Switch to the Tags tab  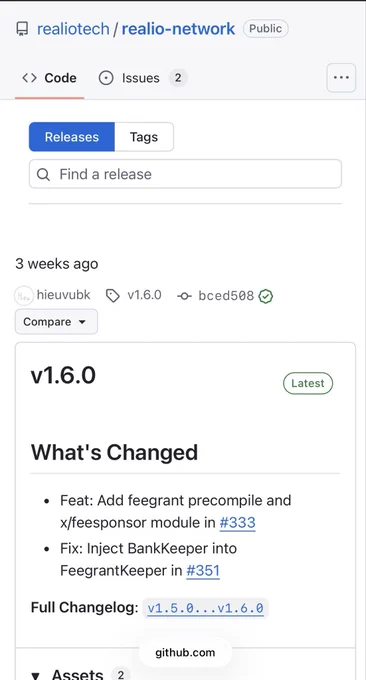(x=144, y=137)
